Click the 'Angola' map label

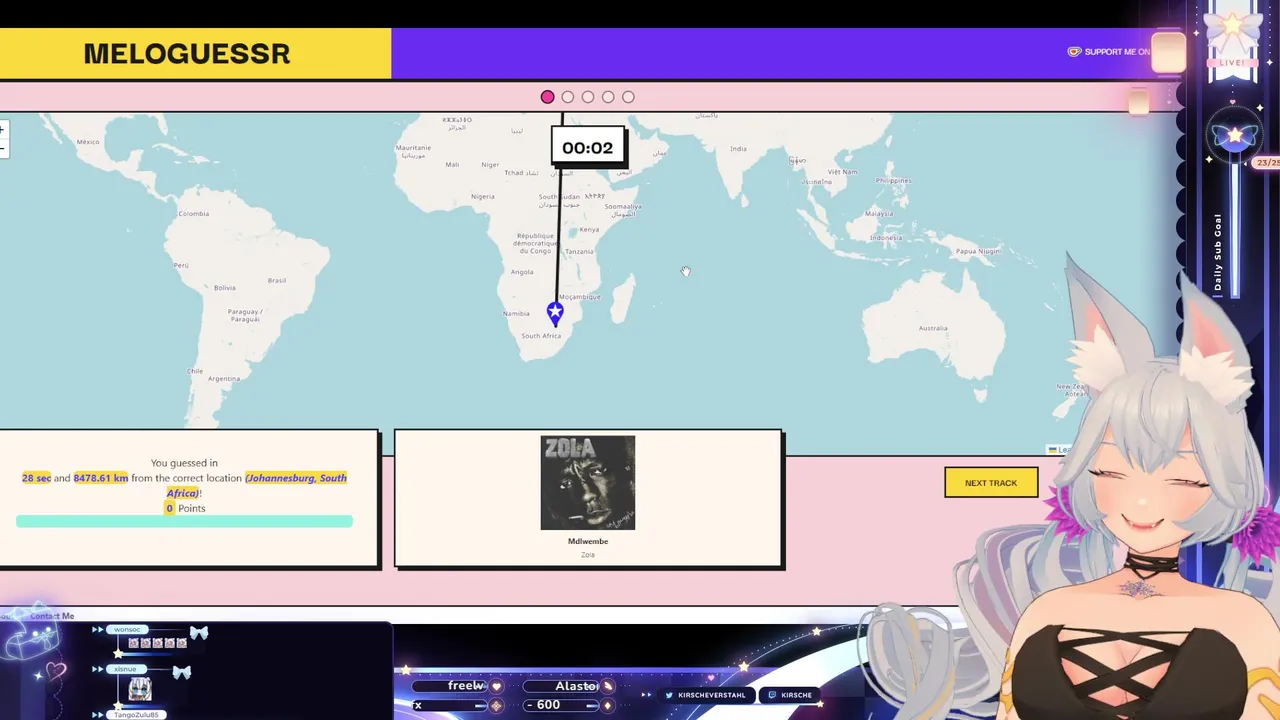click(522, 272)
